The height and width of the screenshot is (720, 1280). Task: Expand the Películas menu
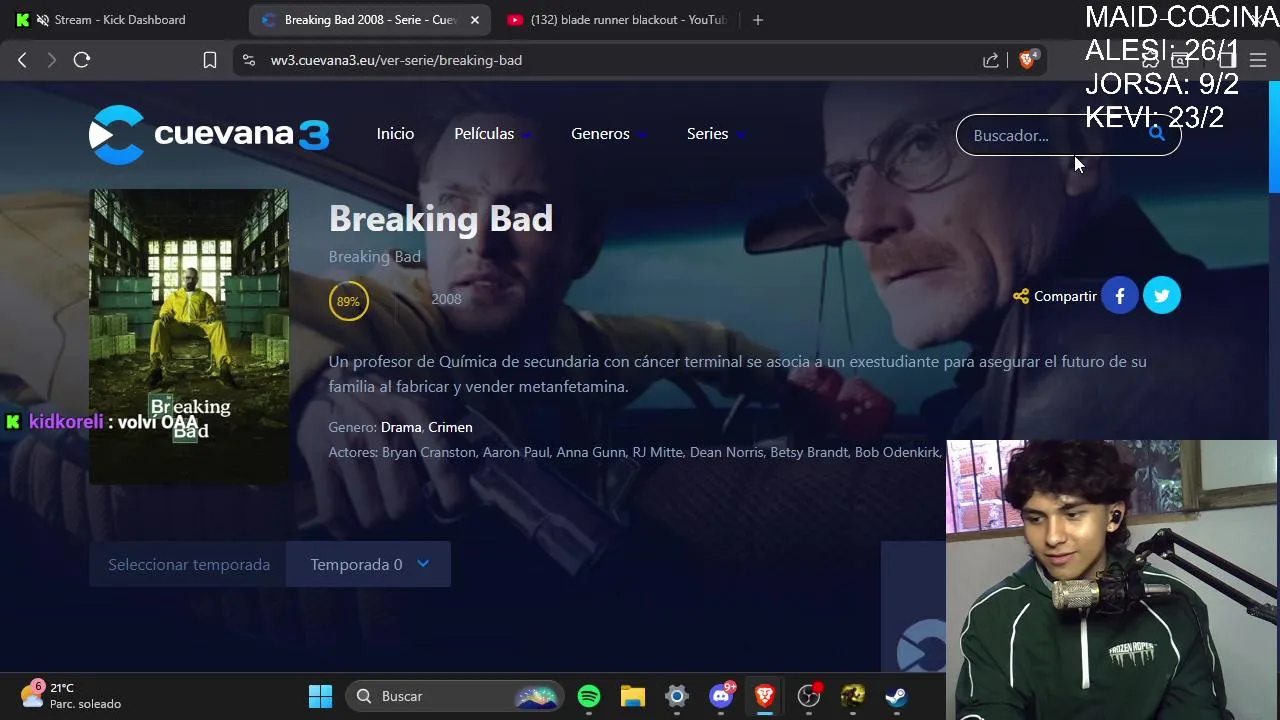click(492, 134)
